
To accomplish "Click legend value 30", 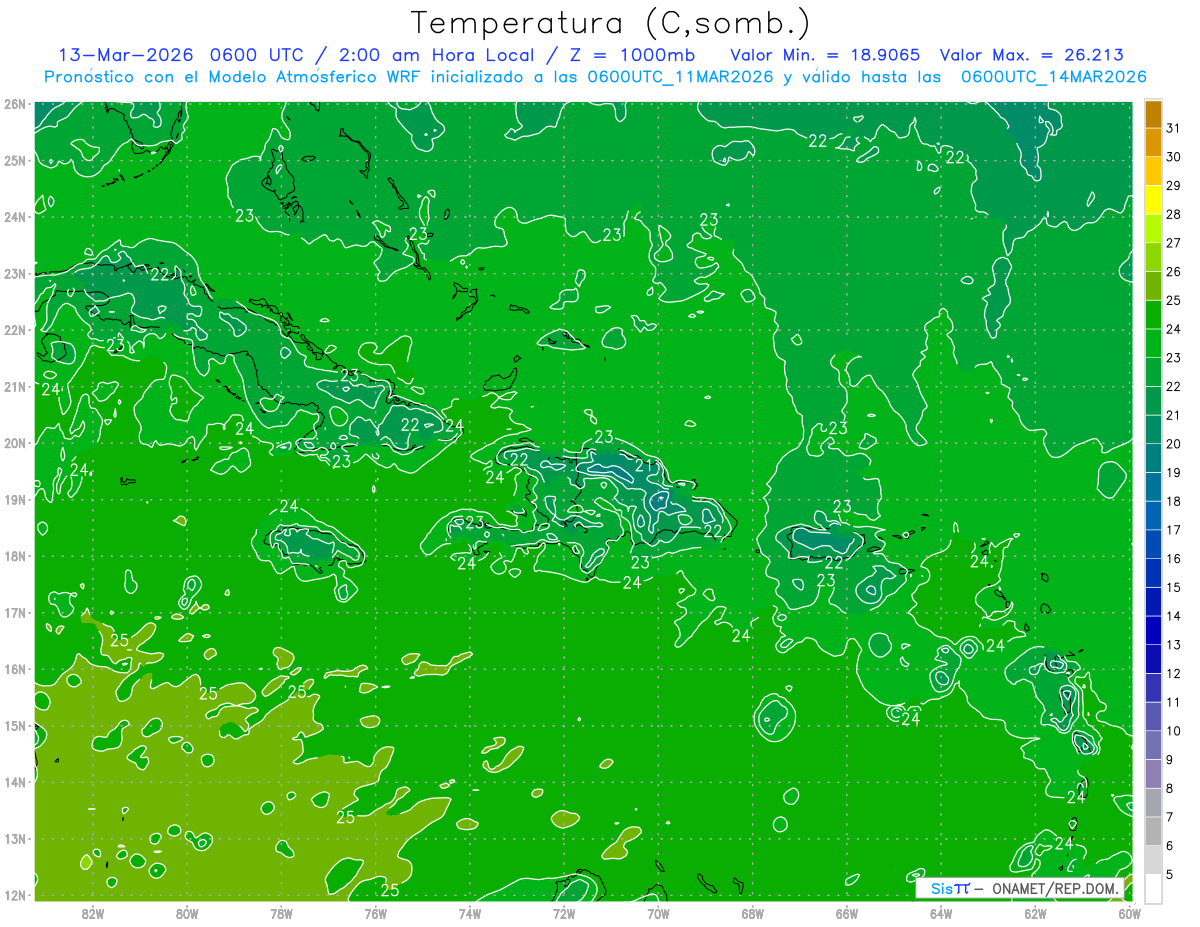I will [1174, 157].
